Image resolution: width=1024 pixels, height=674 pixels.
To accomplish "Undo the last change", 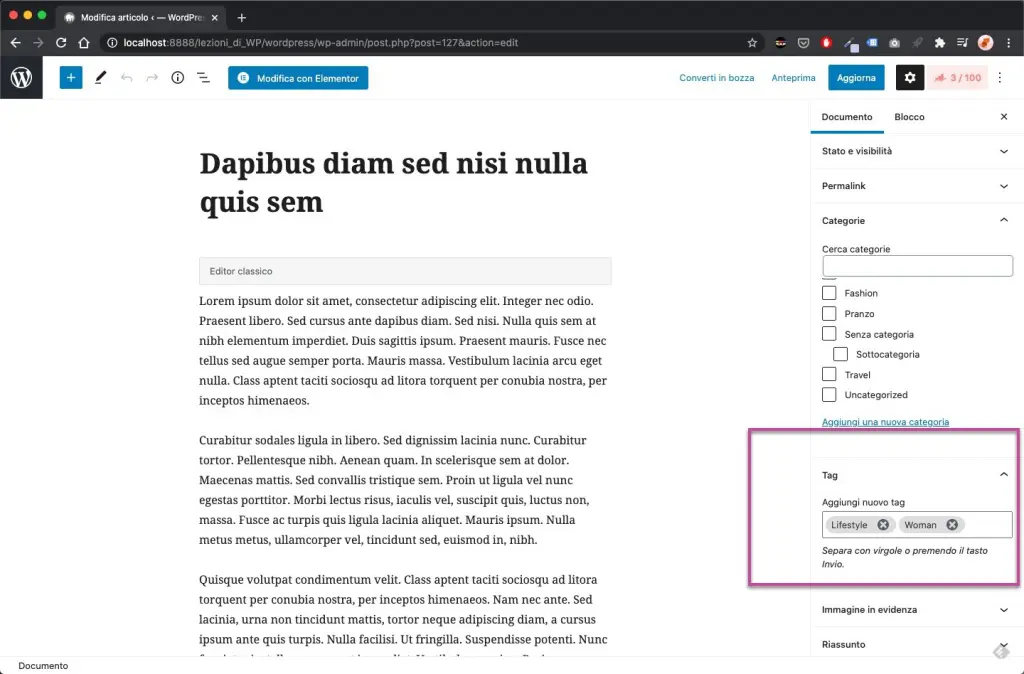I will [x=126, y=78].
